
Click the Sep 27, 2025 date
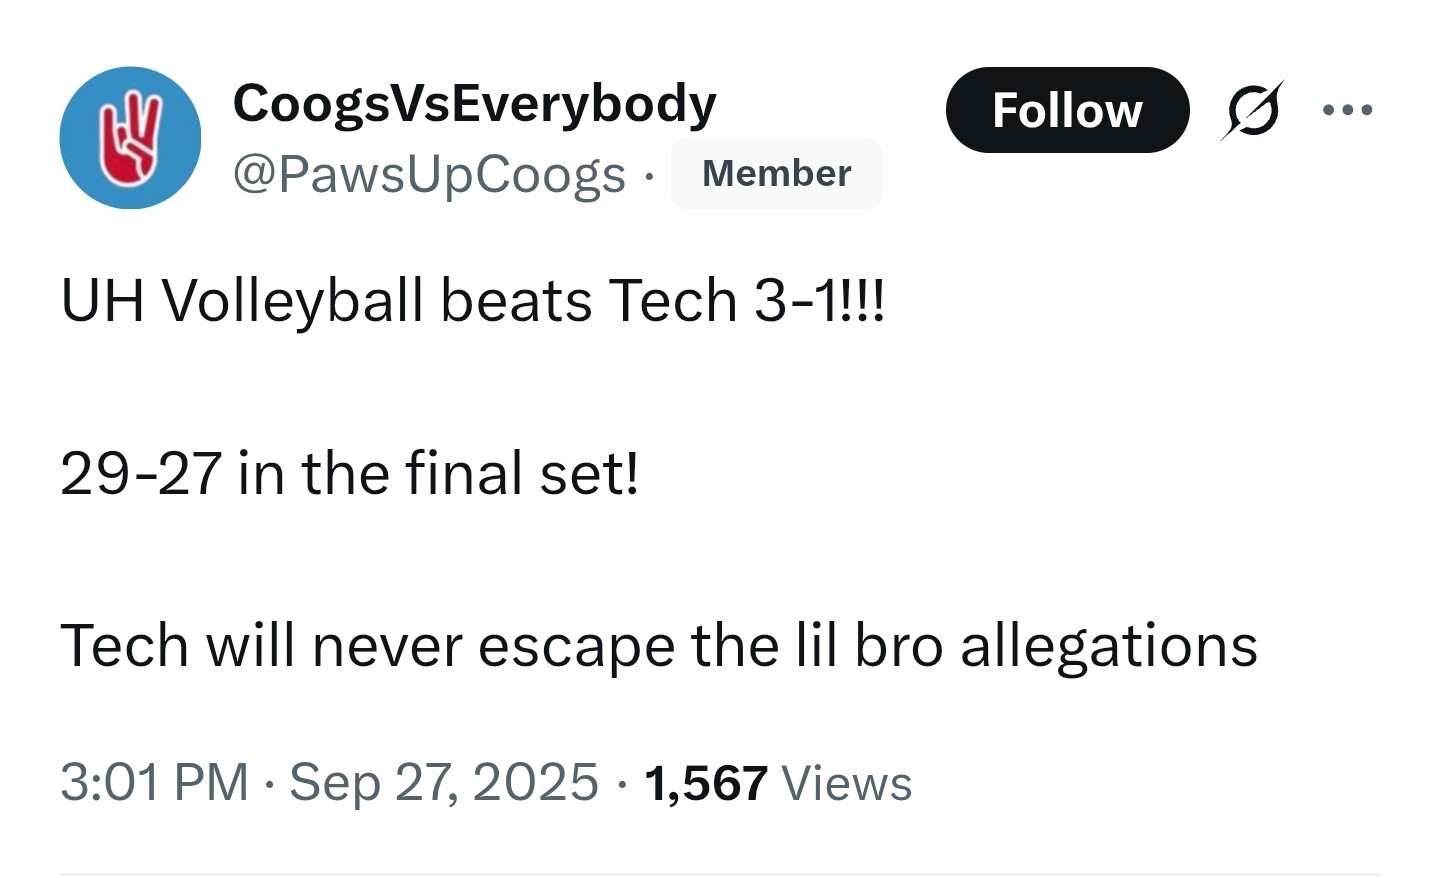point(443,782)
